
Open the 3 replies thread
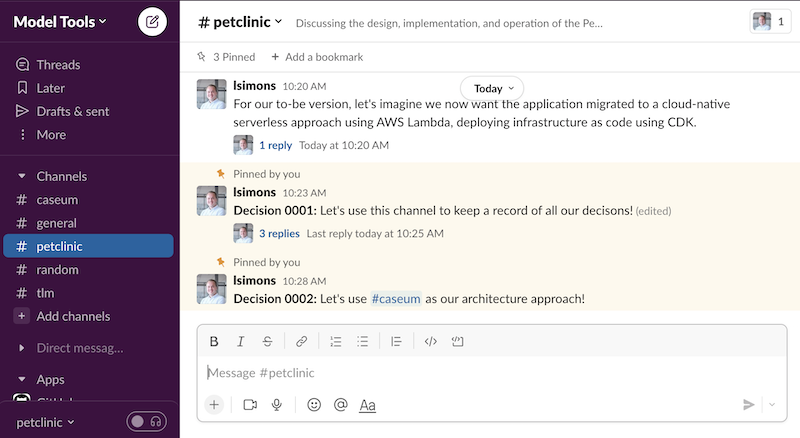click(279, 234)
